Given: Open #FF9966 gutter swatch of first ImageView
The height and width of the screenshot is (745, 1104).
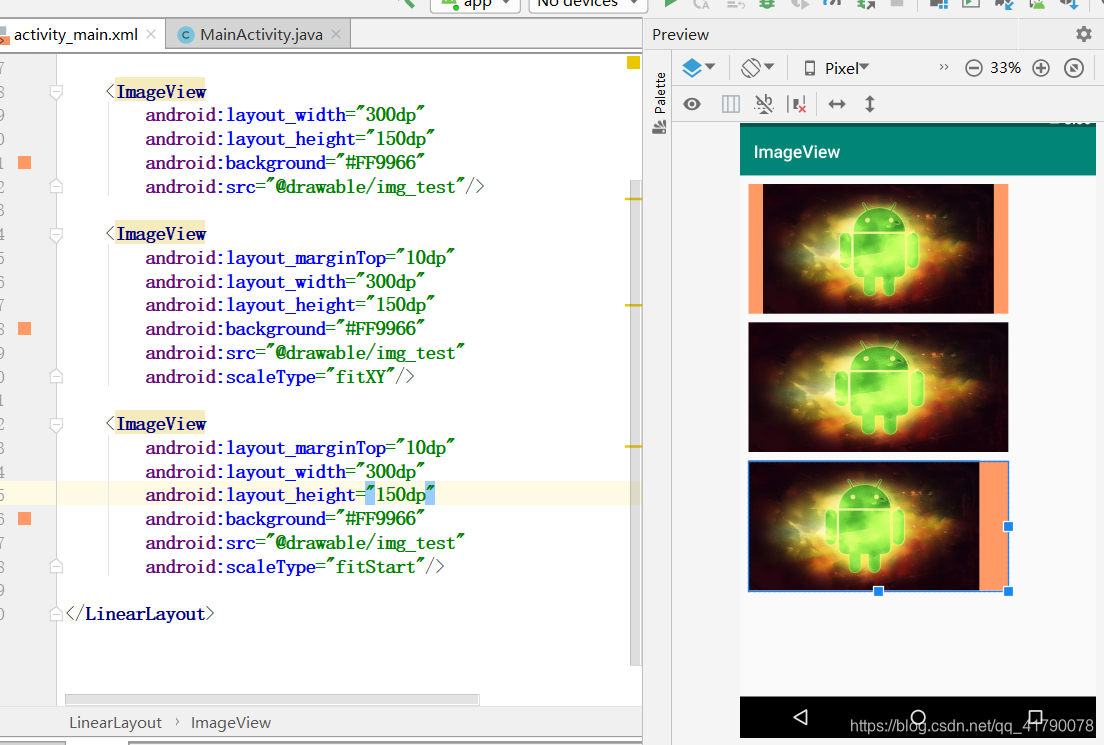Looking at the screenshot, I should (25, 163).
